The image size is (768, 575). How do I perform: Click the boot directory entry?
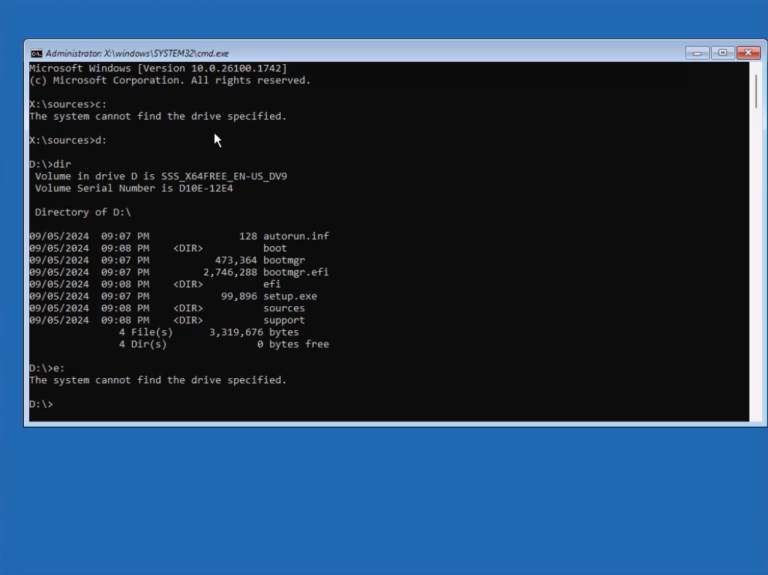pyautogui.click(x=275, y=248)
